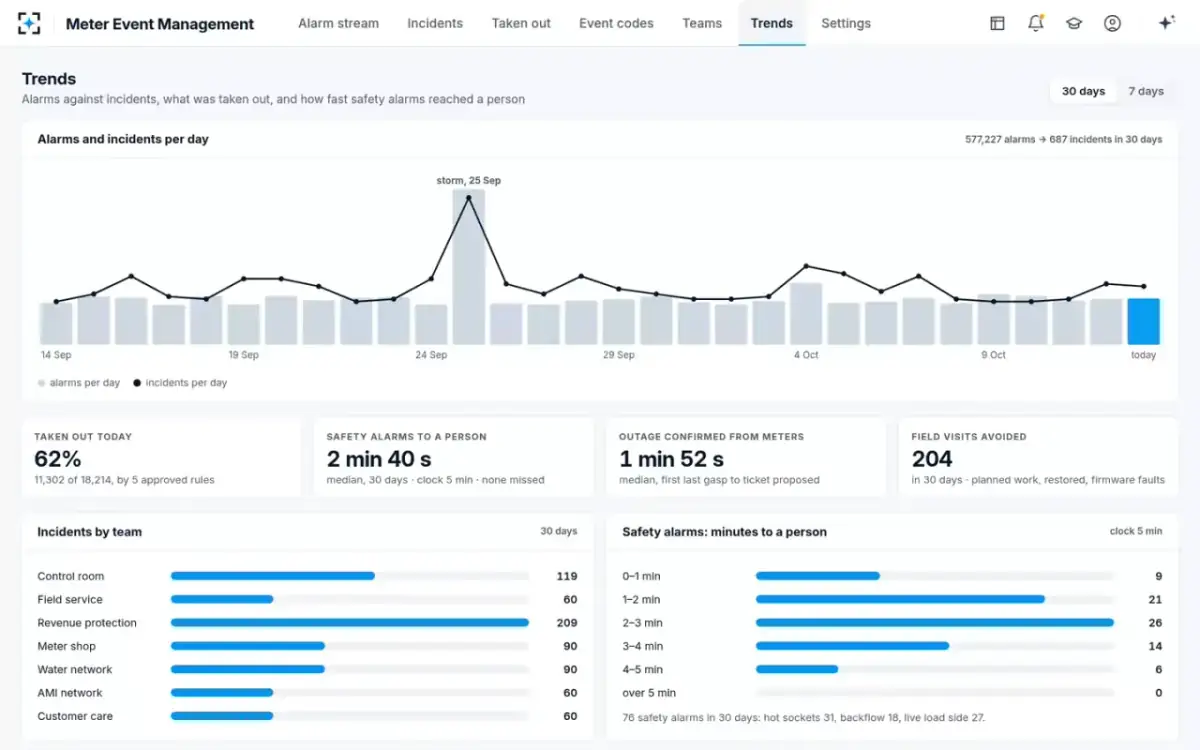This screenshot has width=1200, height=750.
Task: Click the Revenue protection count 209
Action: tap(567, 623)
